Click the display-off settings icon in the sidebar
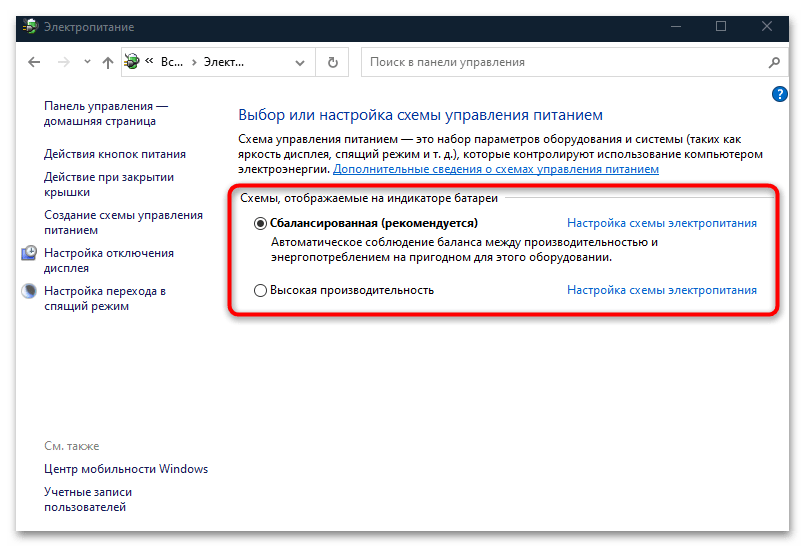Image resolution: width=805 pixels, height=547 pixels. (x=29, y=254)
